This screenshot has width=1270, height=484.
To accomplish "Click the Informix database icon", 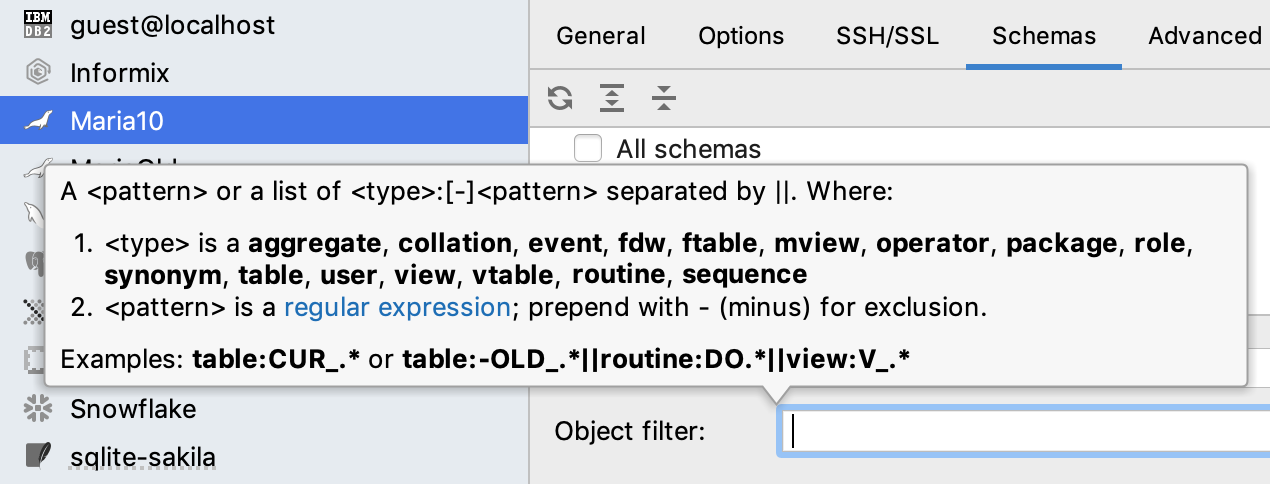I will pos(38,73).
